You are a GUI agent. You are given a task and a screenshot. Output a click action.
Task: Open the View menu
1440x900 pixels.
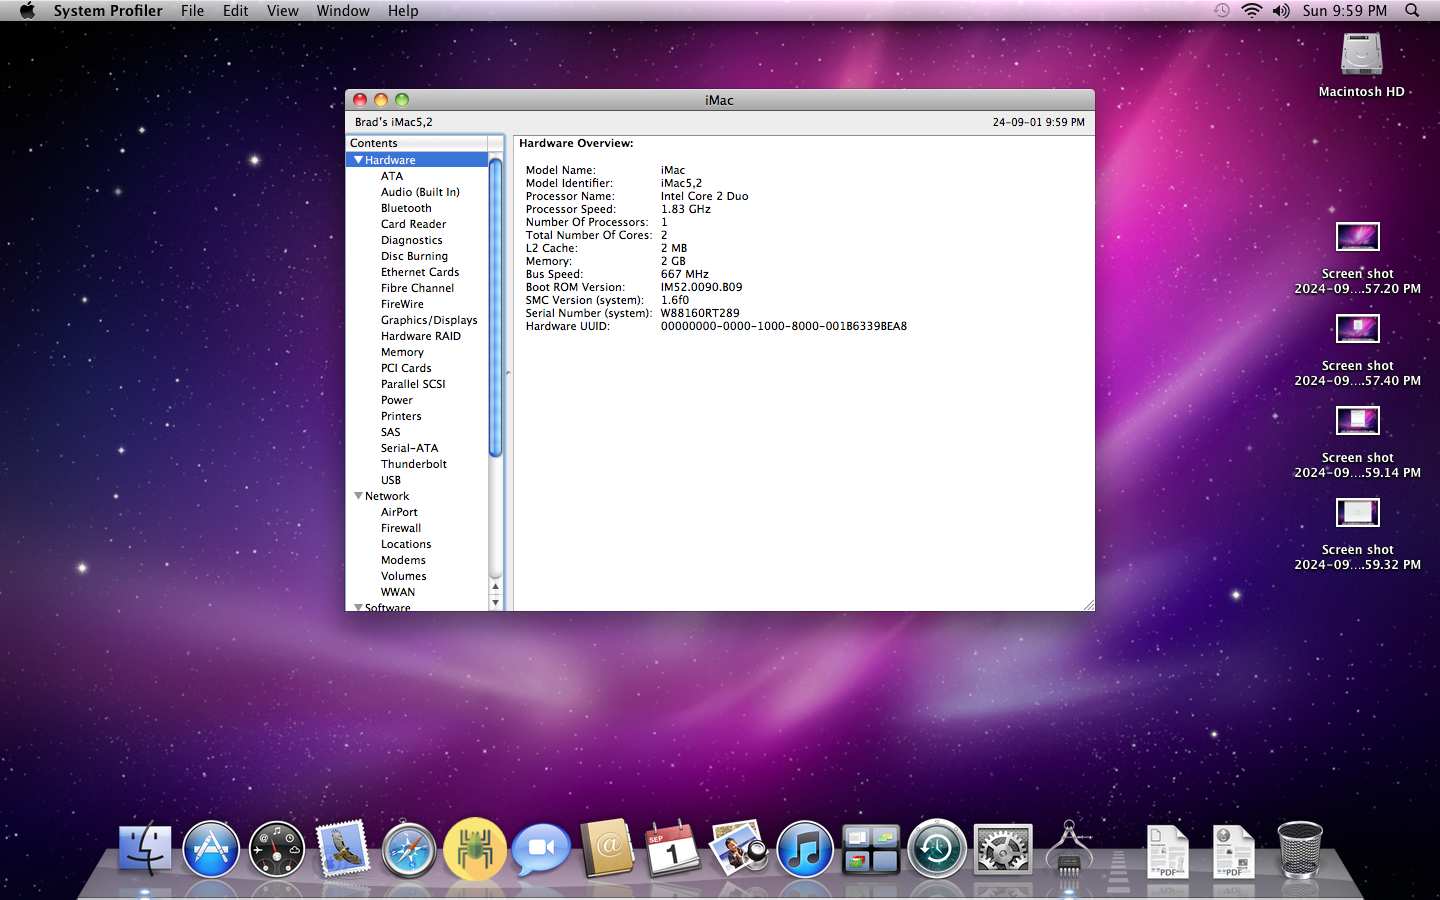click(x=283, y=11)
